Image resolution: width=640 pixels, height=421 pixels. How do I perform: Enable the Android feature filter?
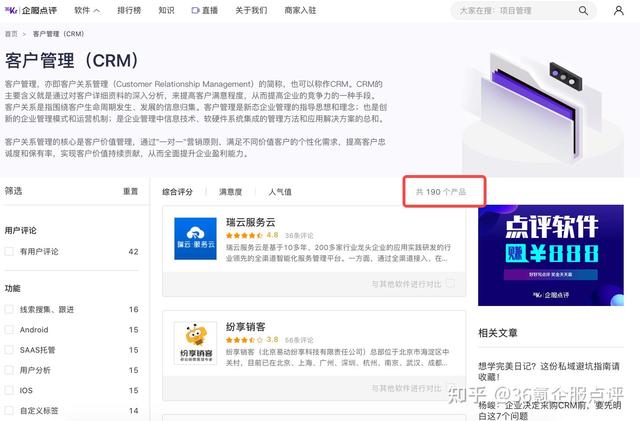point(9,330)
